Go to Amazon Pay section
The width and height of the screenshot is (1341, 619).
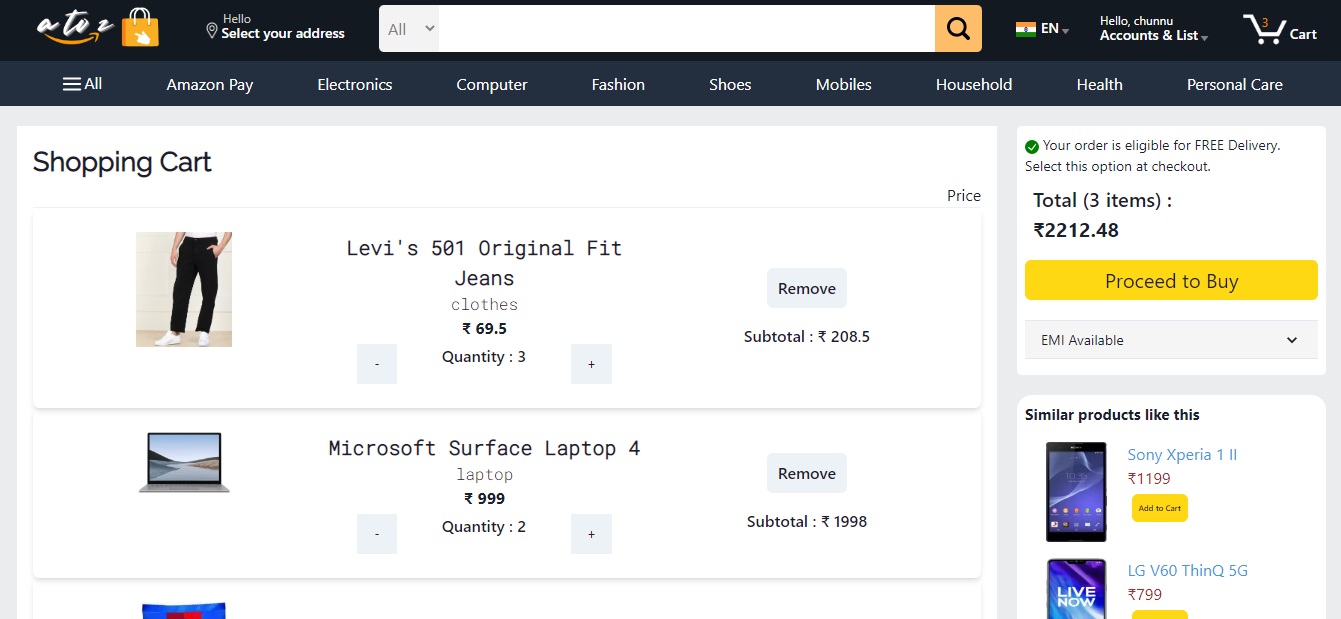click(210, 85)
